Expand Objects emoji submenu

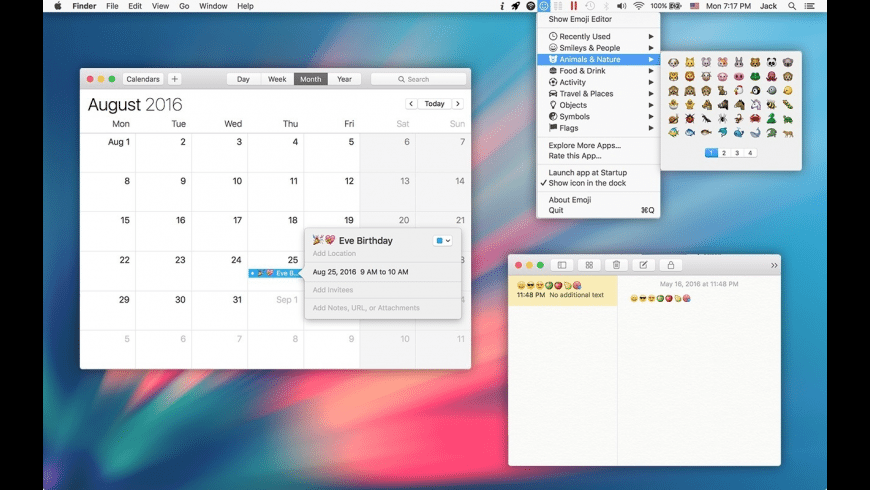coord(598,105)
